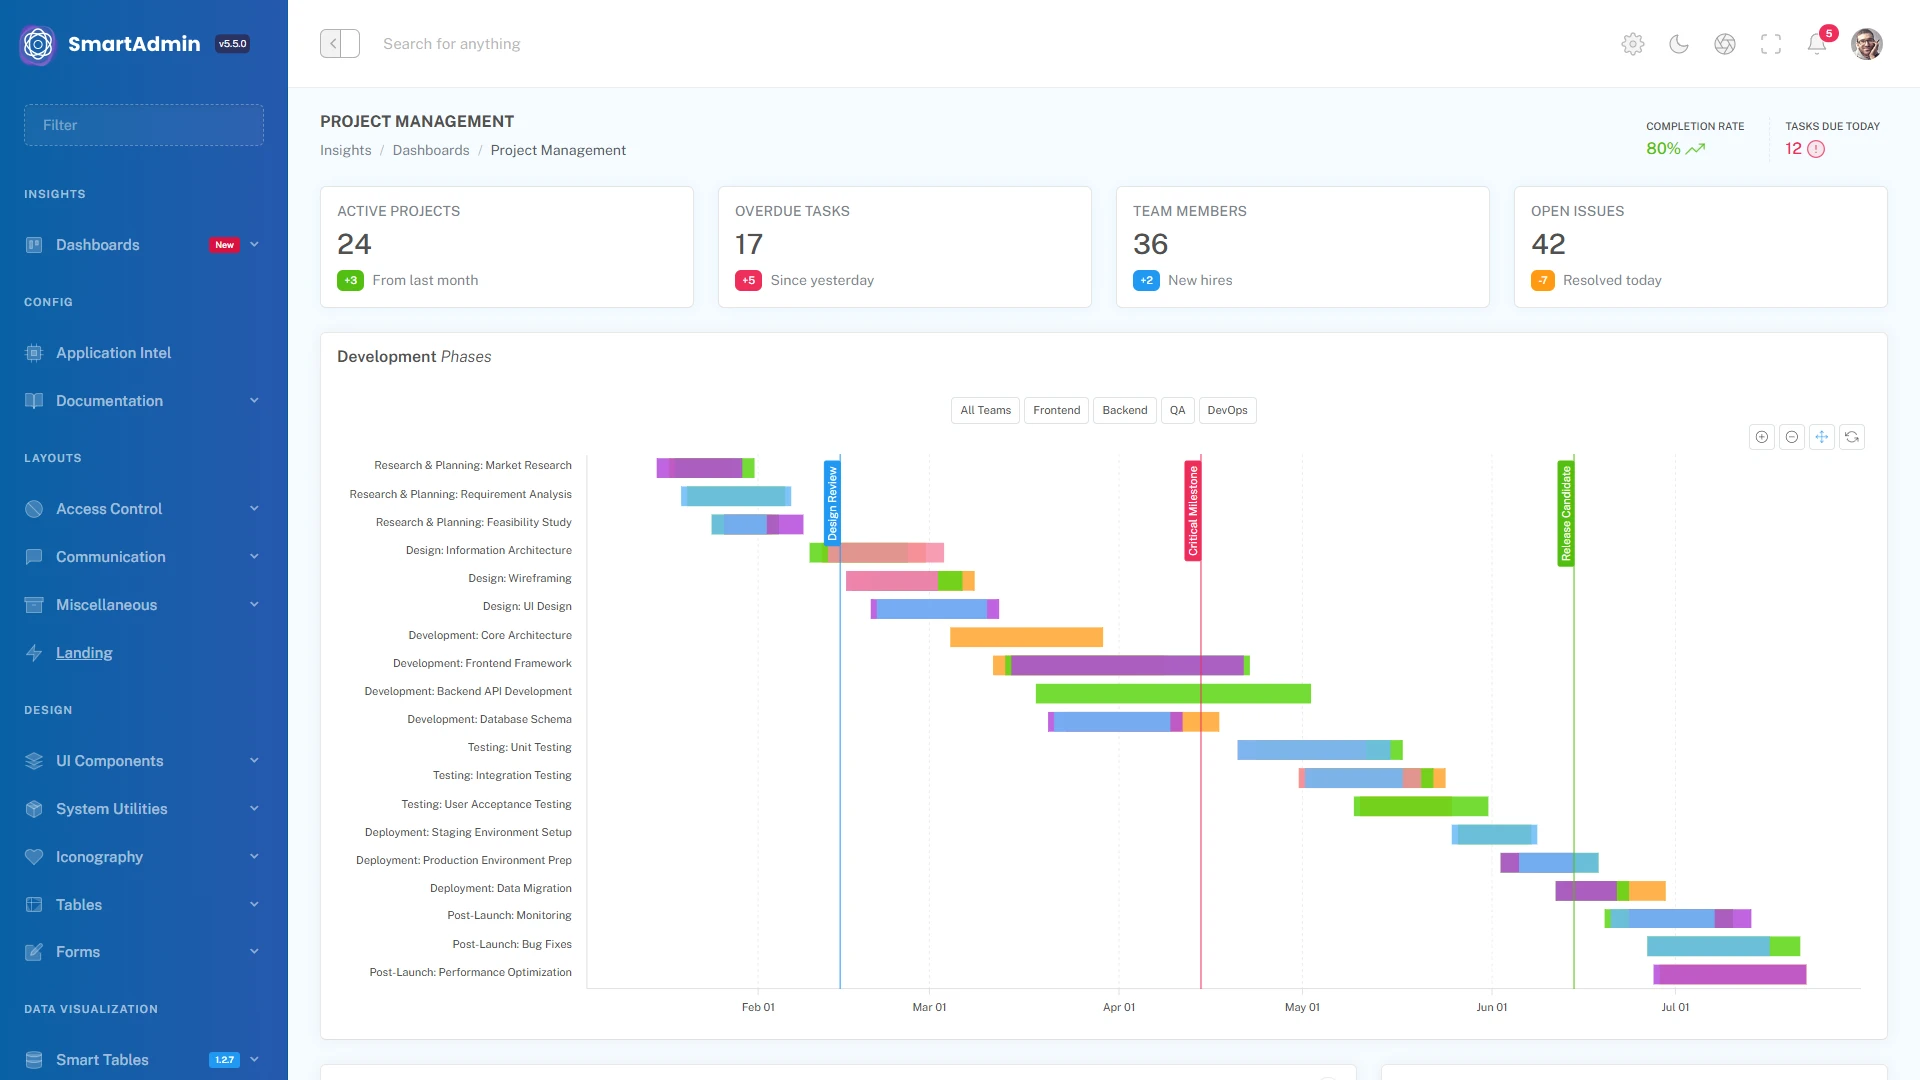Click the Miscellaneous archive icon
The height and width of the screenshot is (1080, 1920).
click(x=34, y=605)
